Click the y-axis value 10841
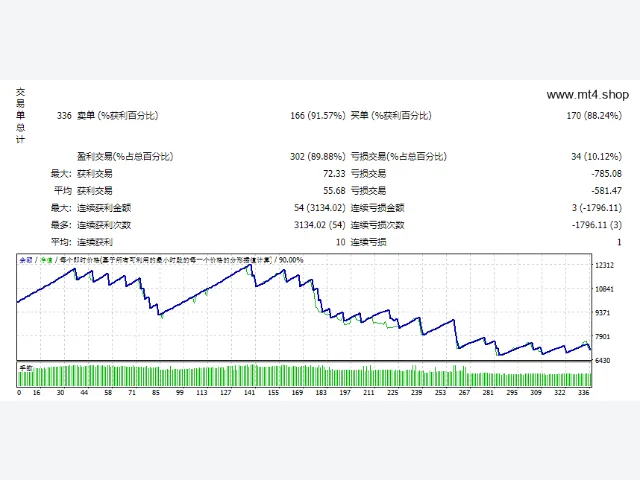Viewport: 640px width, 480px height. (604, 289)
